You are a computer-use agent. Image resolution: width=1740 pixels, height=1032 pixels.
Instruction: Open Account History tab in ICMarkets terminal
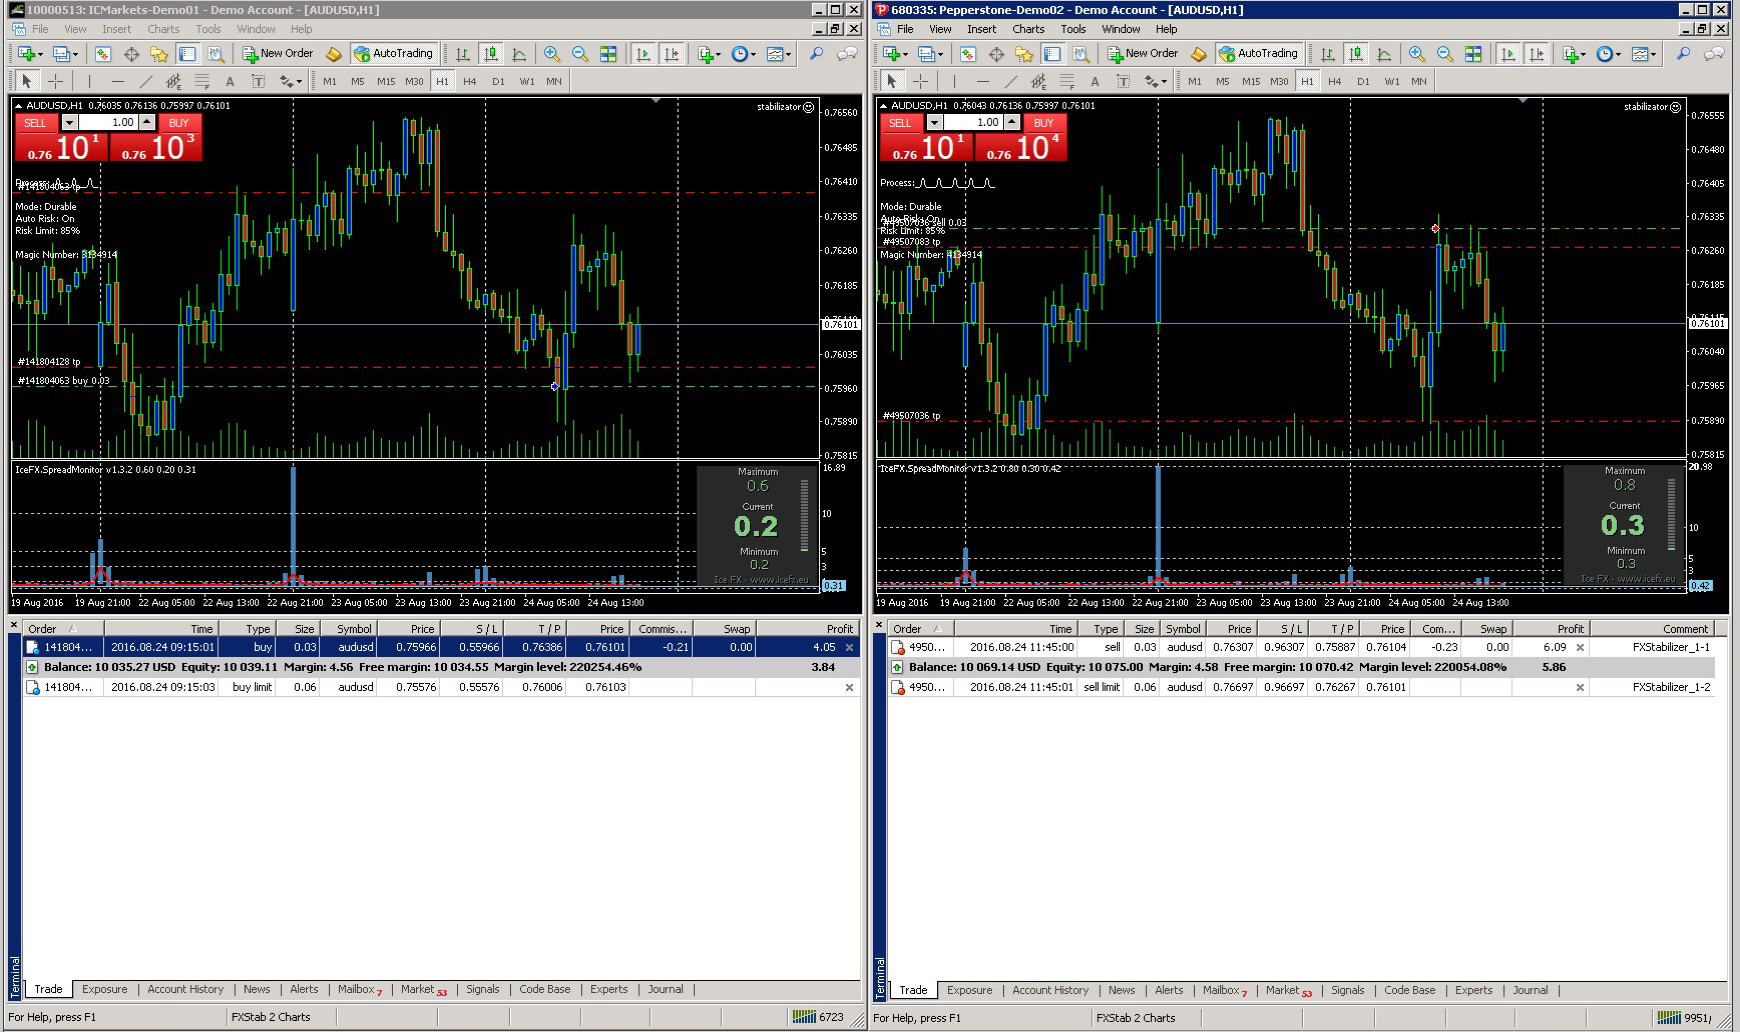pyautogui.click(x=185, y=989)
